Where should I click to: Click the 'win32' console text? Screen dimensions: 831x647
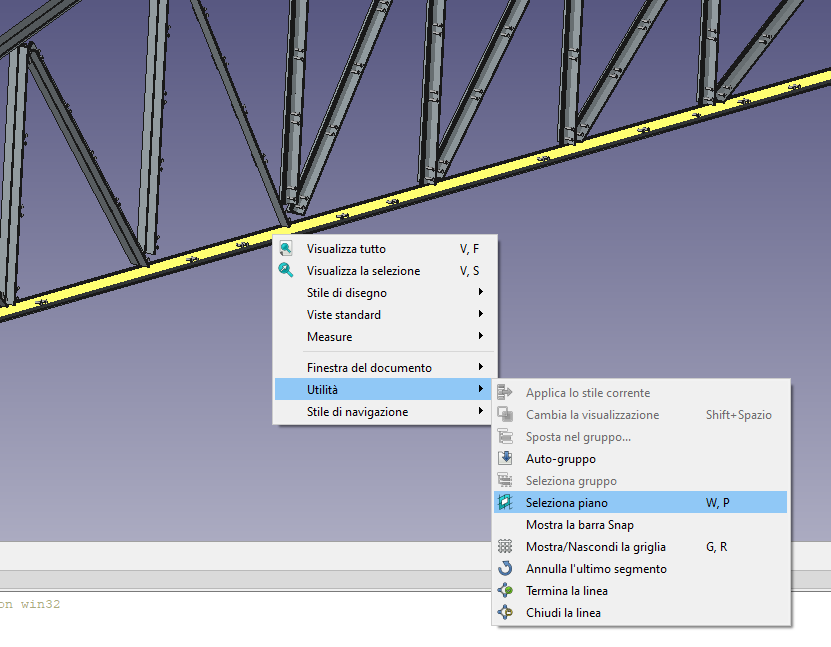40,604
